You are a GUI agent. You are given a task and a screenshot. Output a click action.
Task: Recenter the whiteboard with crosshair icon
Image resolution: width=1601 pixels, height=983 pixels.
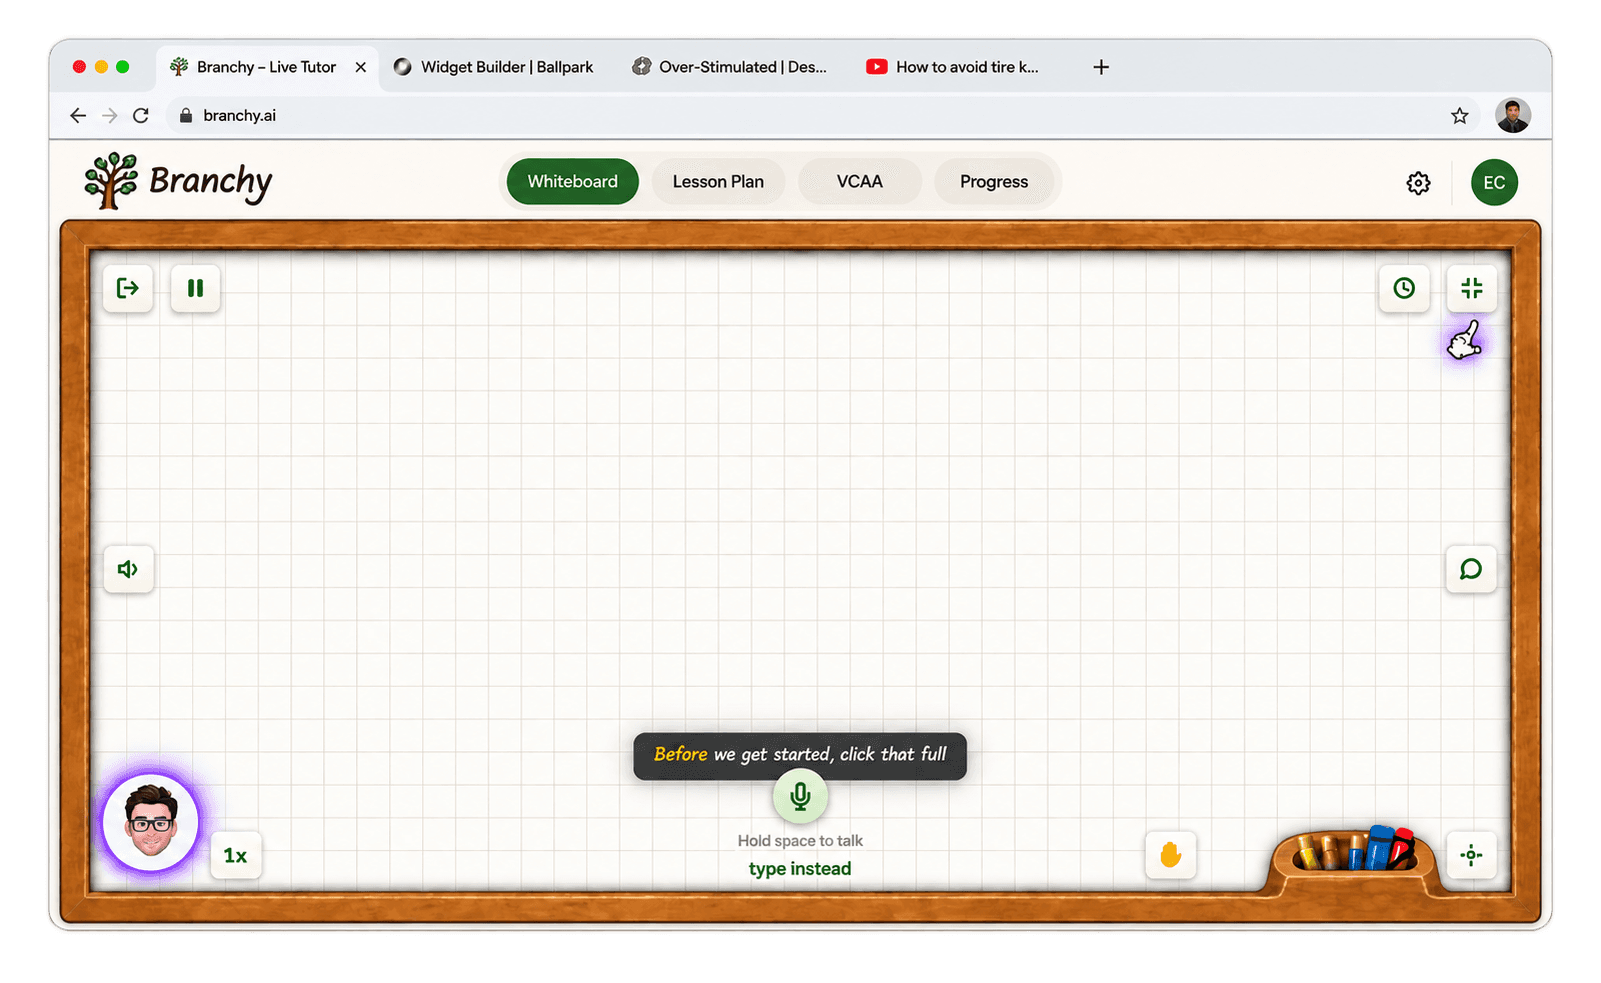[x=1471, y=855]
